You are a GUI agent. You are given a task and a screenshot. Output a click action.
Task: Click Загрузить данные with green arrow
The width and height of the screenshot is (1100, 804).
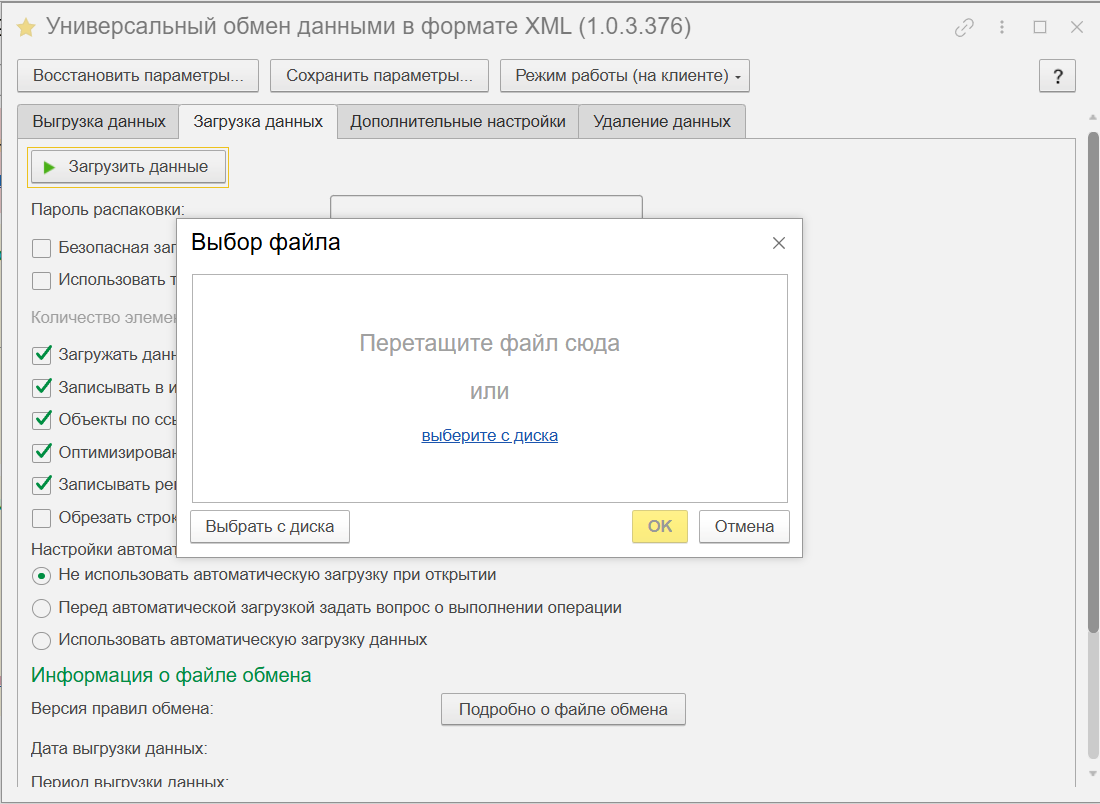click(x=128, y=167)
